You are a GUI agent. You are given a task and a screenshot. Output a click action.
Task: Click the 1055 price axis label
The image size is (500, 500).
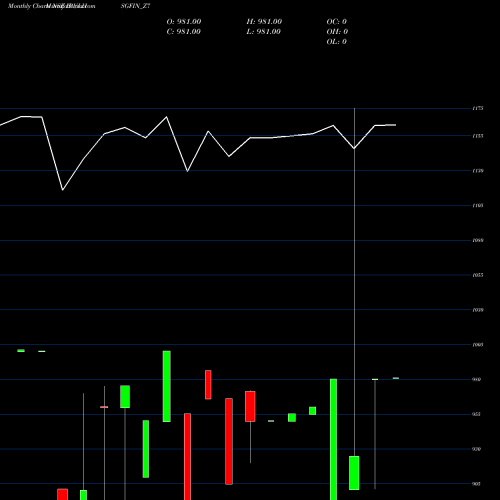point(478,275)
